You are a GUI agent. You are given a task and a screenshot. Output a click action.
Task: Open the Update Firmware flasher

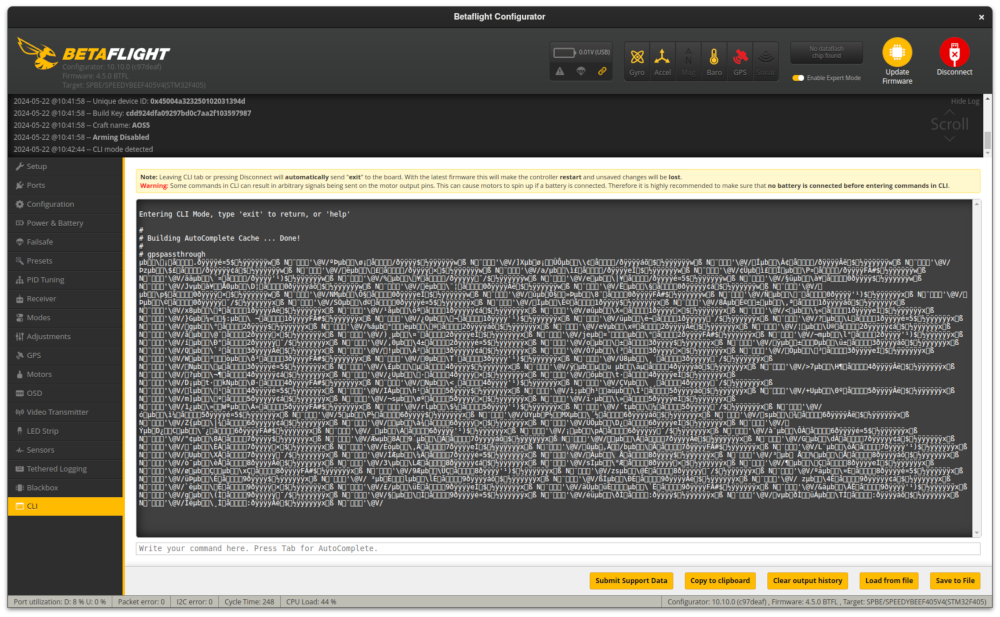coord(897,61)
